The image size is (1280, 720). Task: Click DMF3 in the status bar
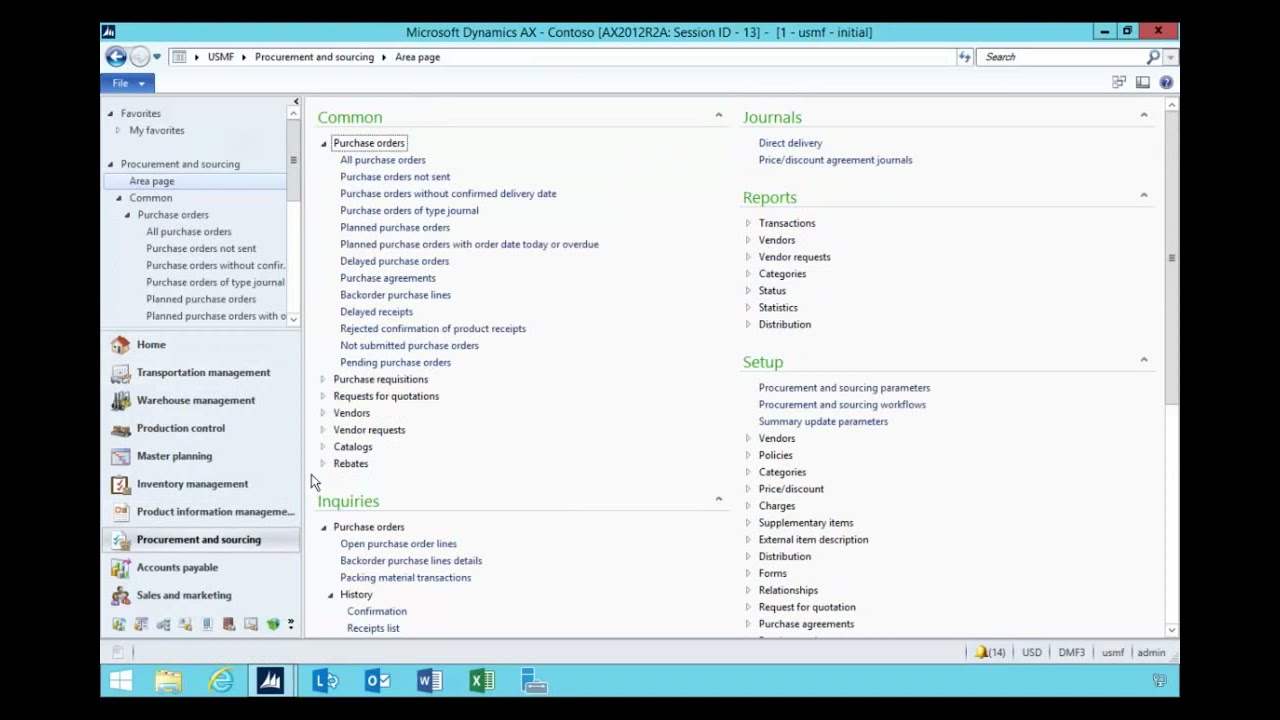coord(1071,653)
